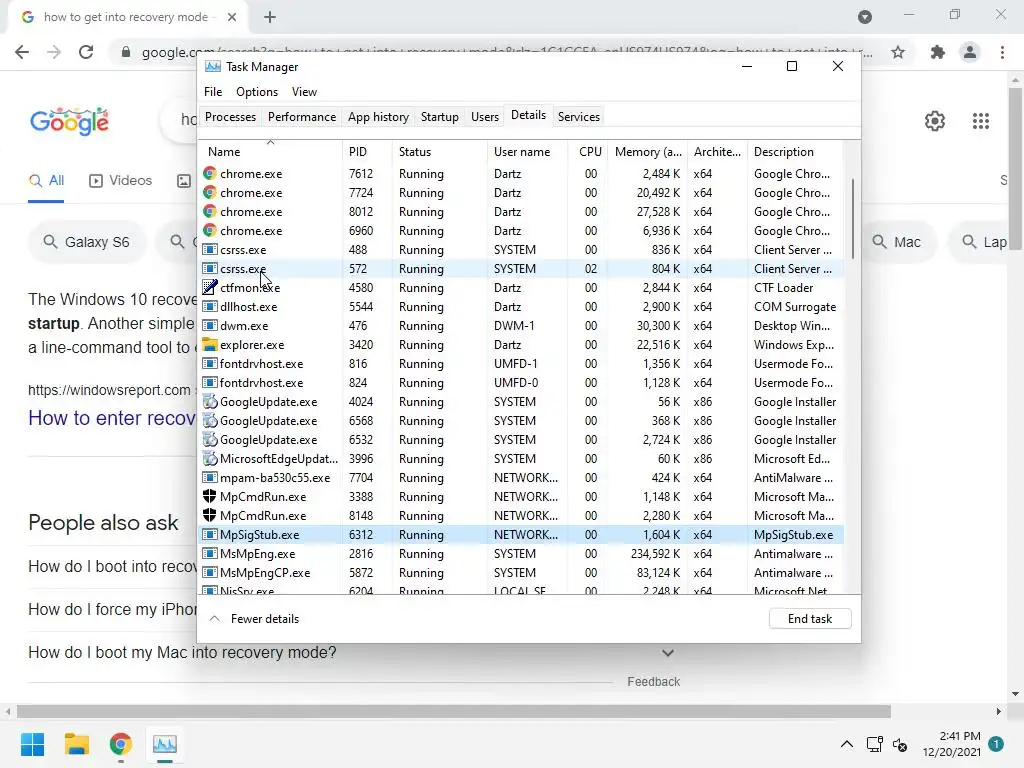The width and height of the screenshot is (1024, 768).
Task: Open Google quick settings gear
Action: click(935, 121)
